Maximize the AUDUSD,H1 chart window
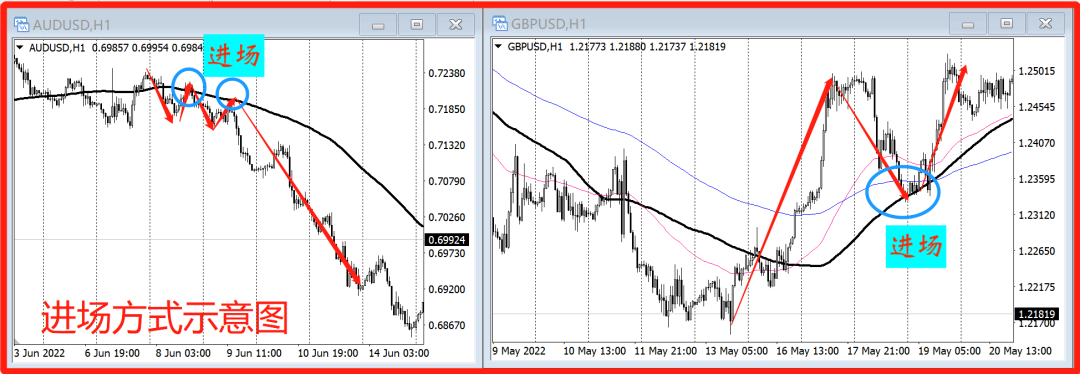This screenshot has height=374, width=1080. pos(416,25)
